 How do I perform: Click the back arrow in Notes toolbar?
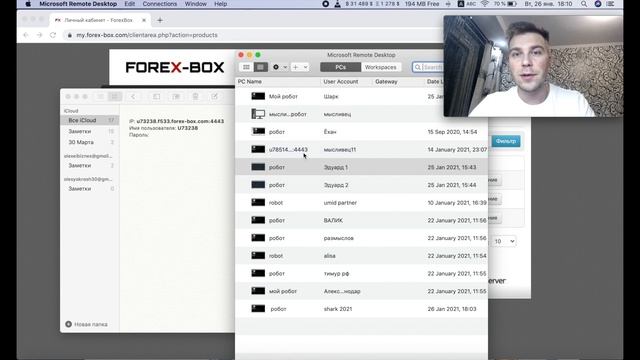tap(133, 97)
